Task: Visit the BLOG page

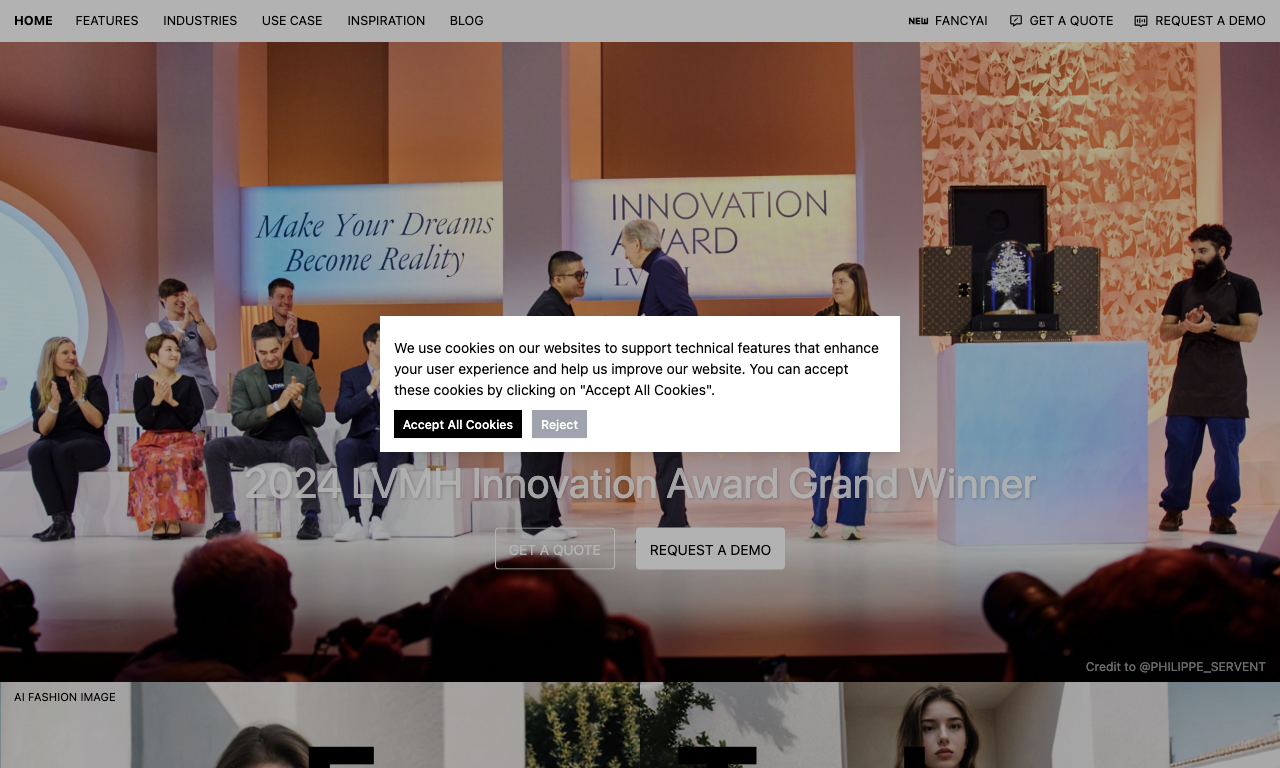Action: point(466,20)
